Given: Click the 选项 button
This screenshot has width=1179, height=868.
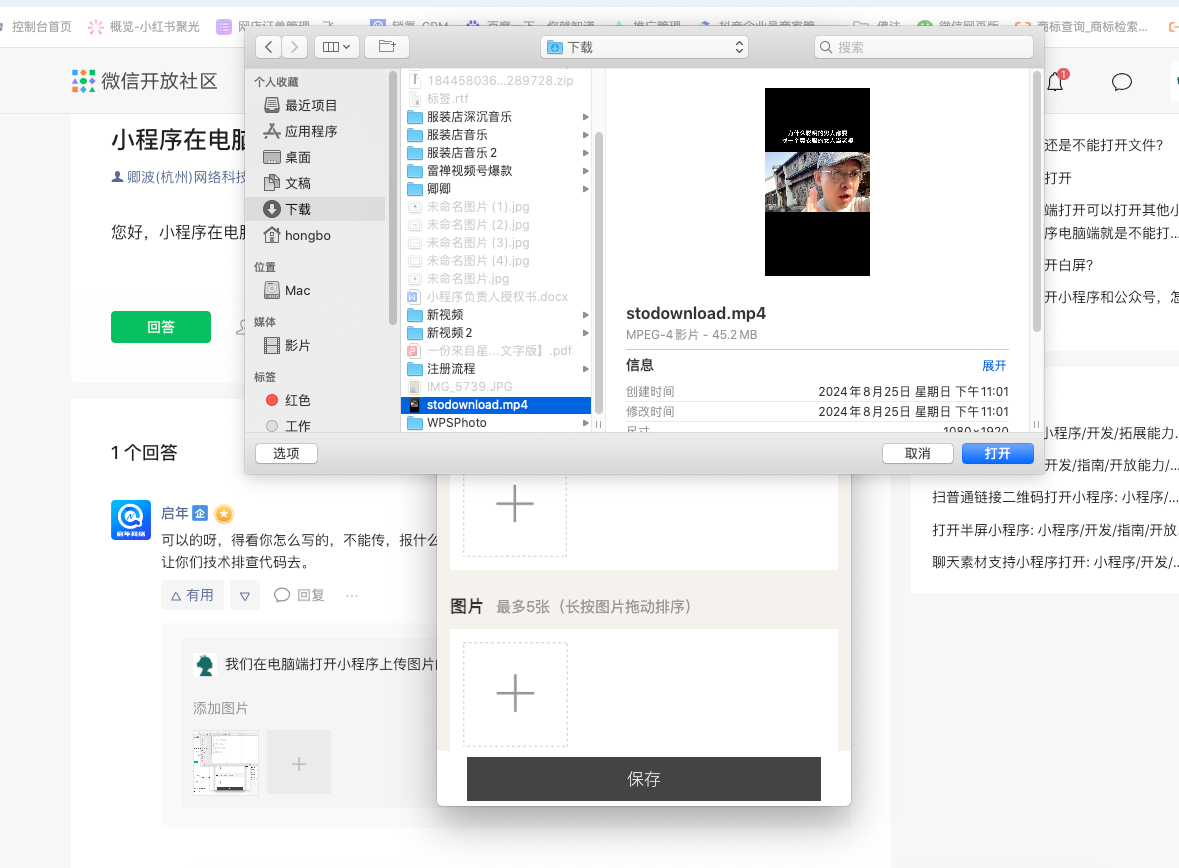Looking at the screenshot, I should 286,454.
